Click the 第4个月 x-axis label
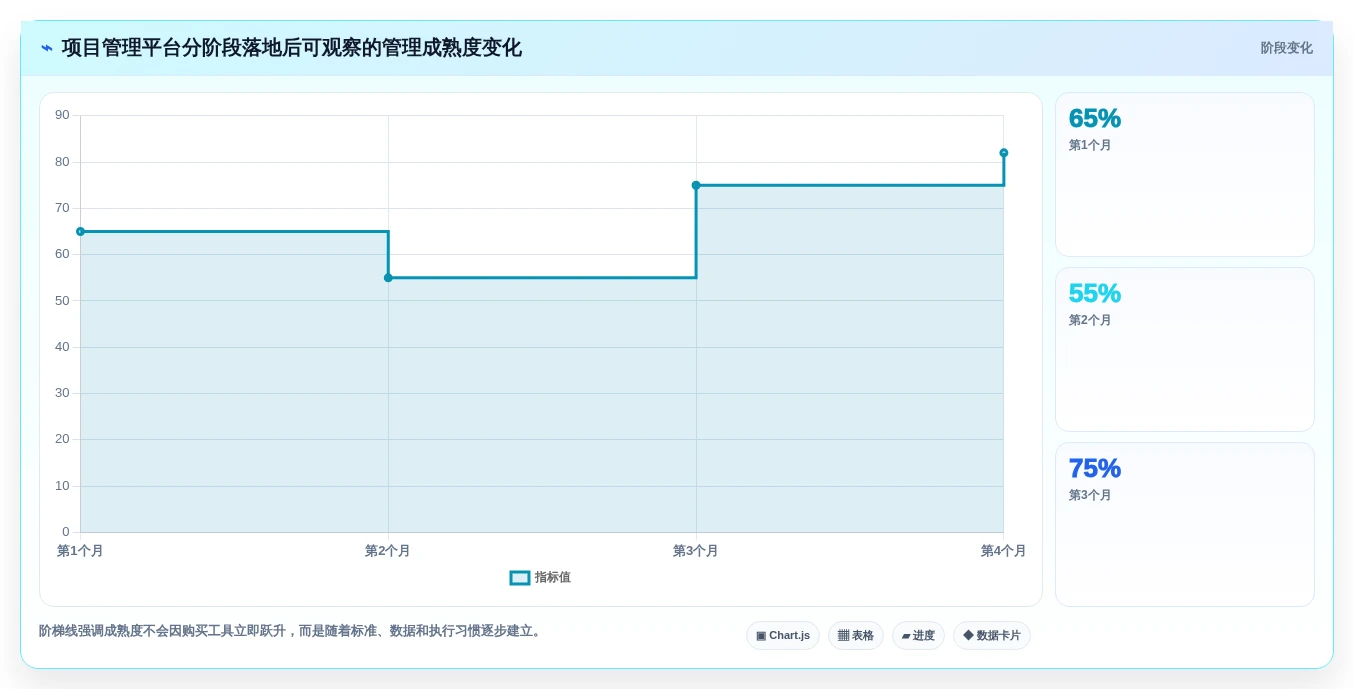 1004,551
